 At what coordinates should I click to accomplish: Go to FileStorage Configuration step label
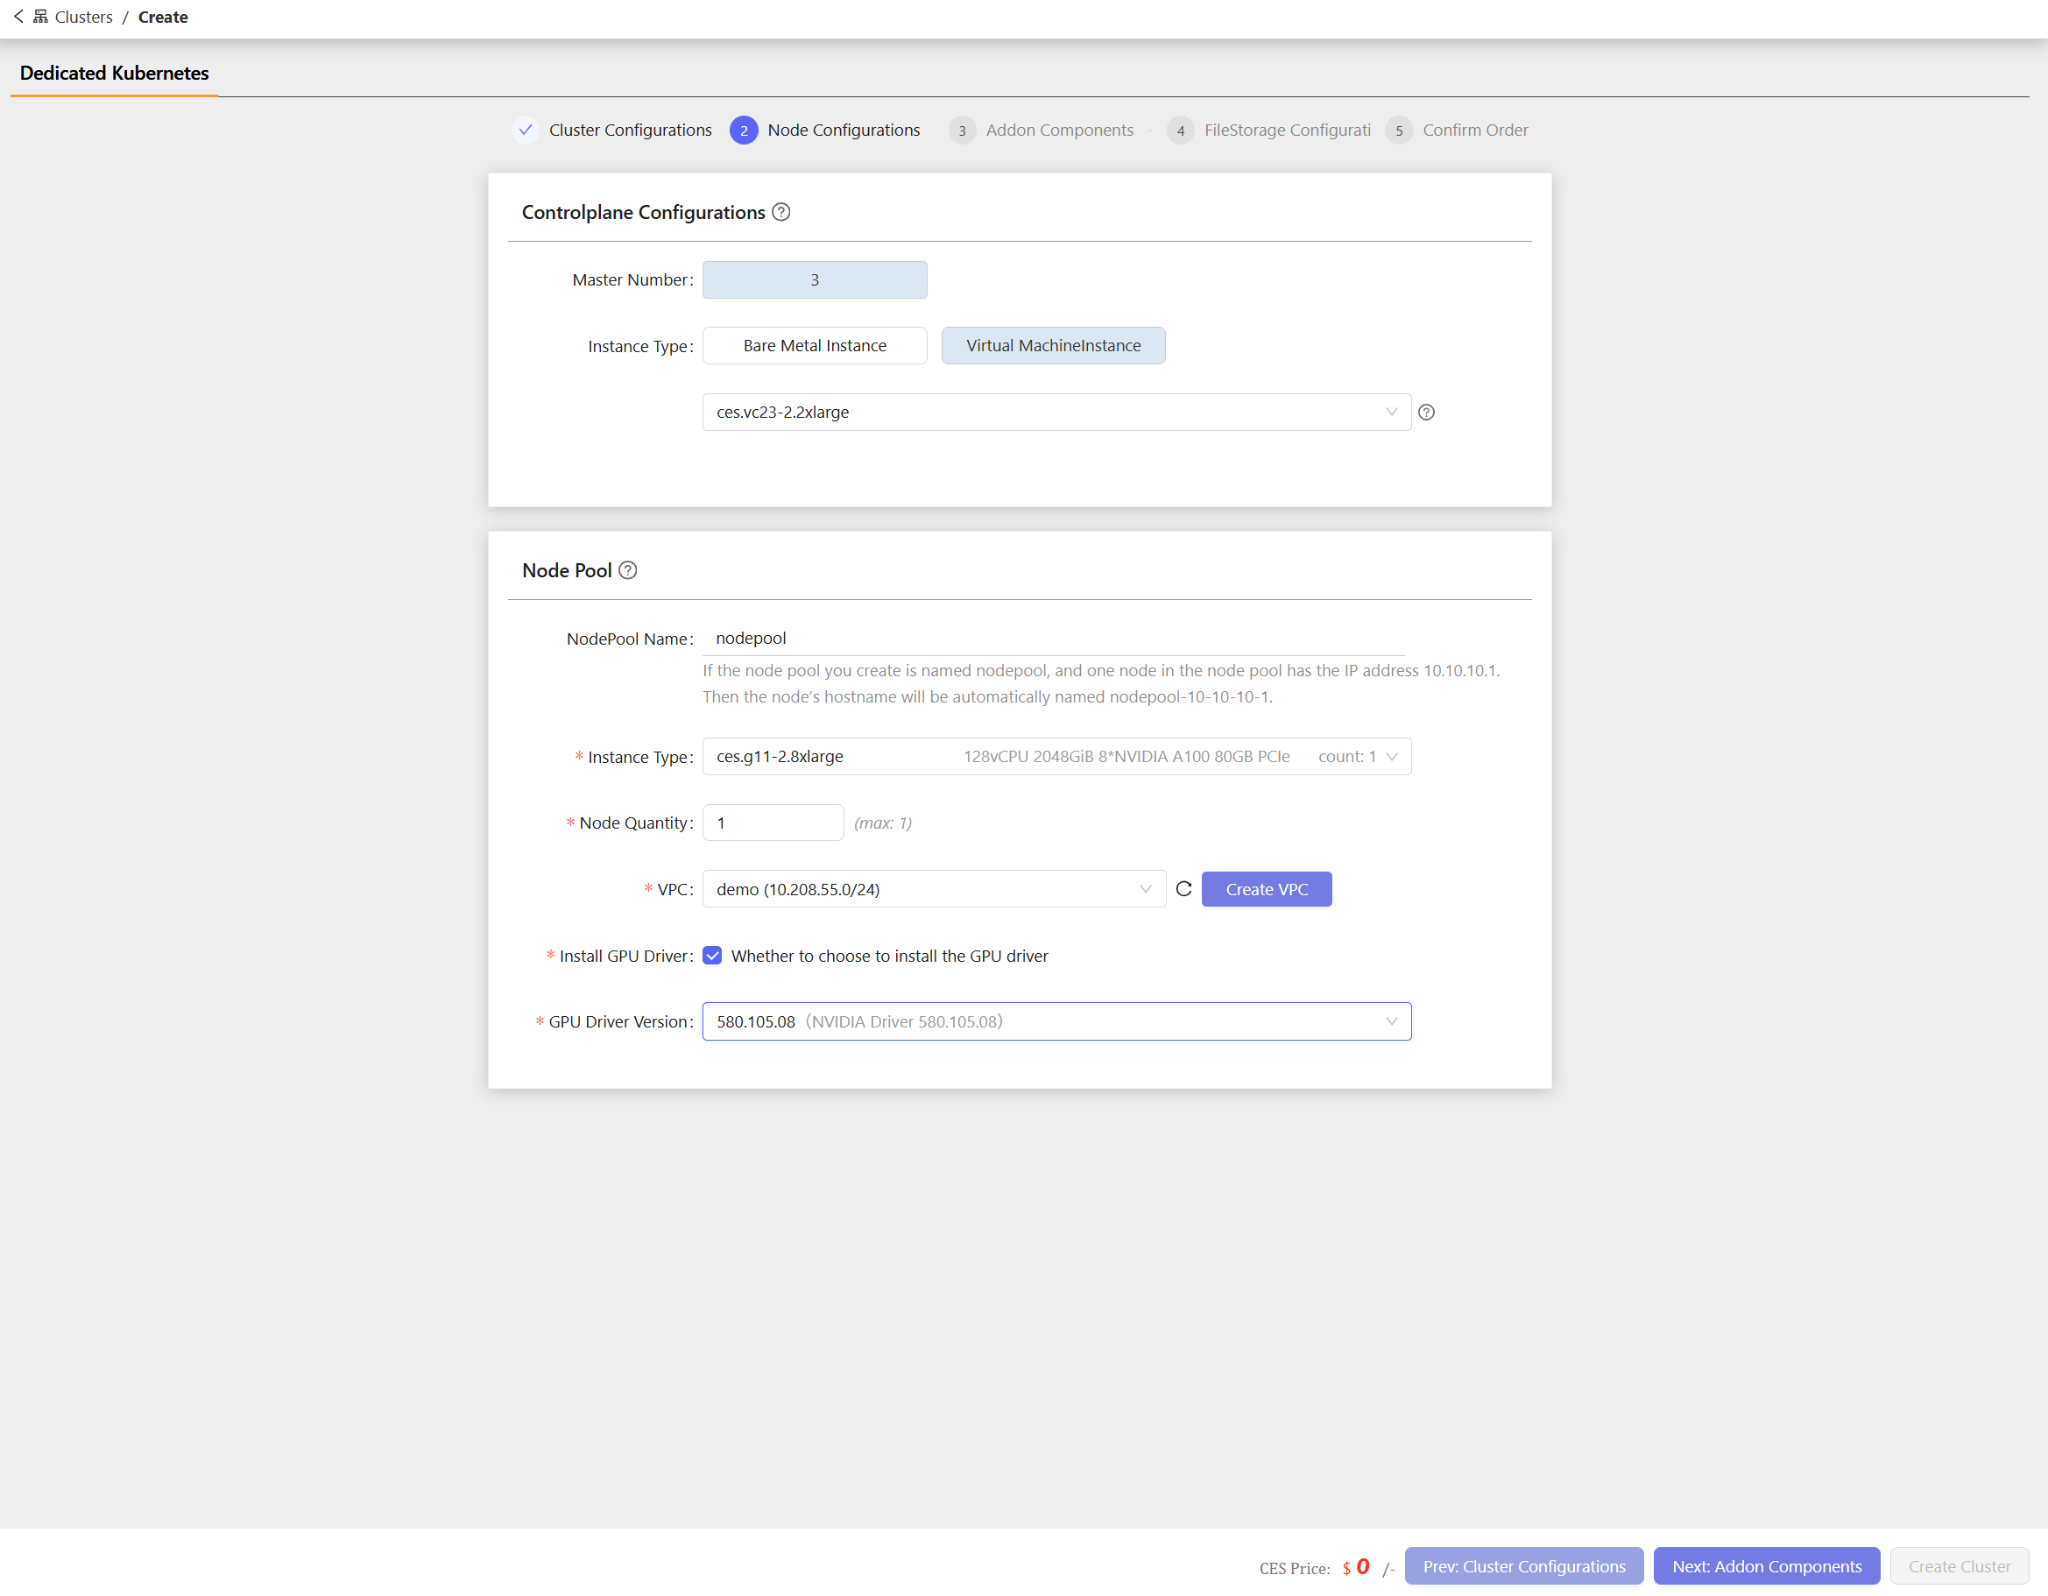[x=1287, y=130]
